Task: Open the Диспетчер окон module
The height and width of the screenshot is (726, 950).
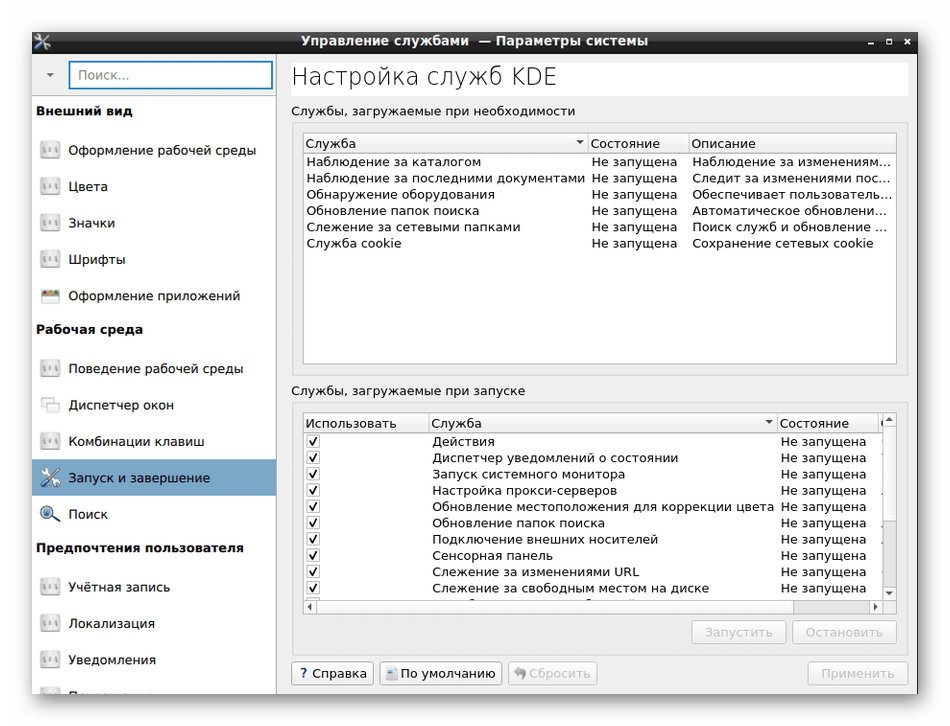Action: [x=154, y=404]
